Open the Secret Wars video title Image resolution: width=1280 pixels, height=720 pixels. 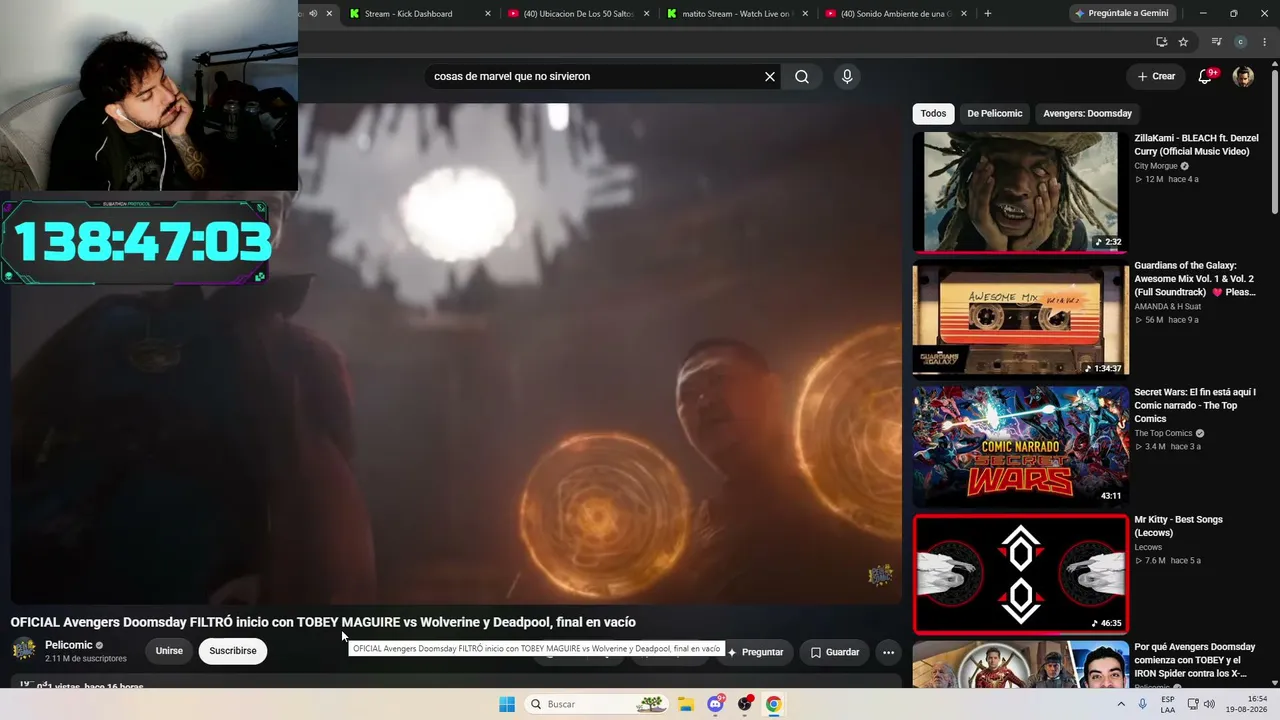coord(1195,405)
